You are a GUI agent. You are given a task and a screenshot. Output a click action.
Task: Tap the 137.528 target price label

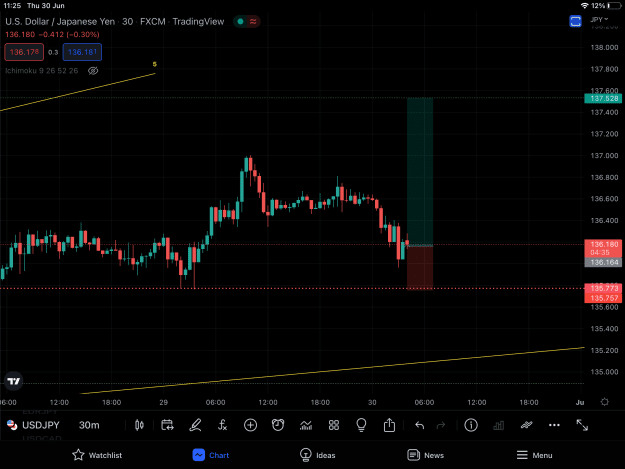(x=603, y=98)
